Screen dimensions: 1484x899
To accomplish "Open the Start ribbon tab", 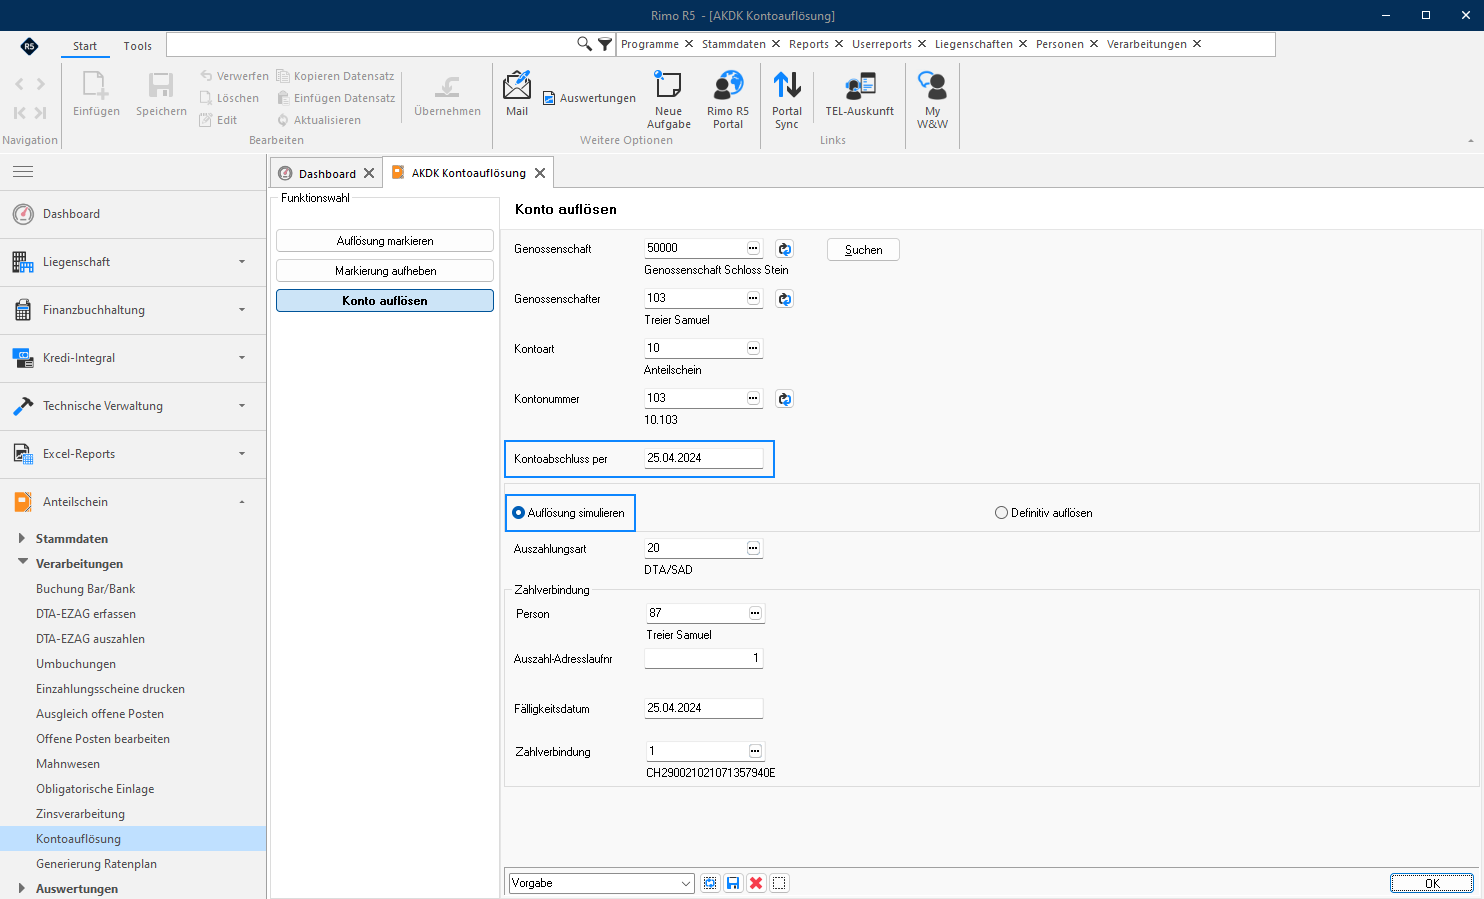I will [x=85, y=46].
